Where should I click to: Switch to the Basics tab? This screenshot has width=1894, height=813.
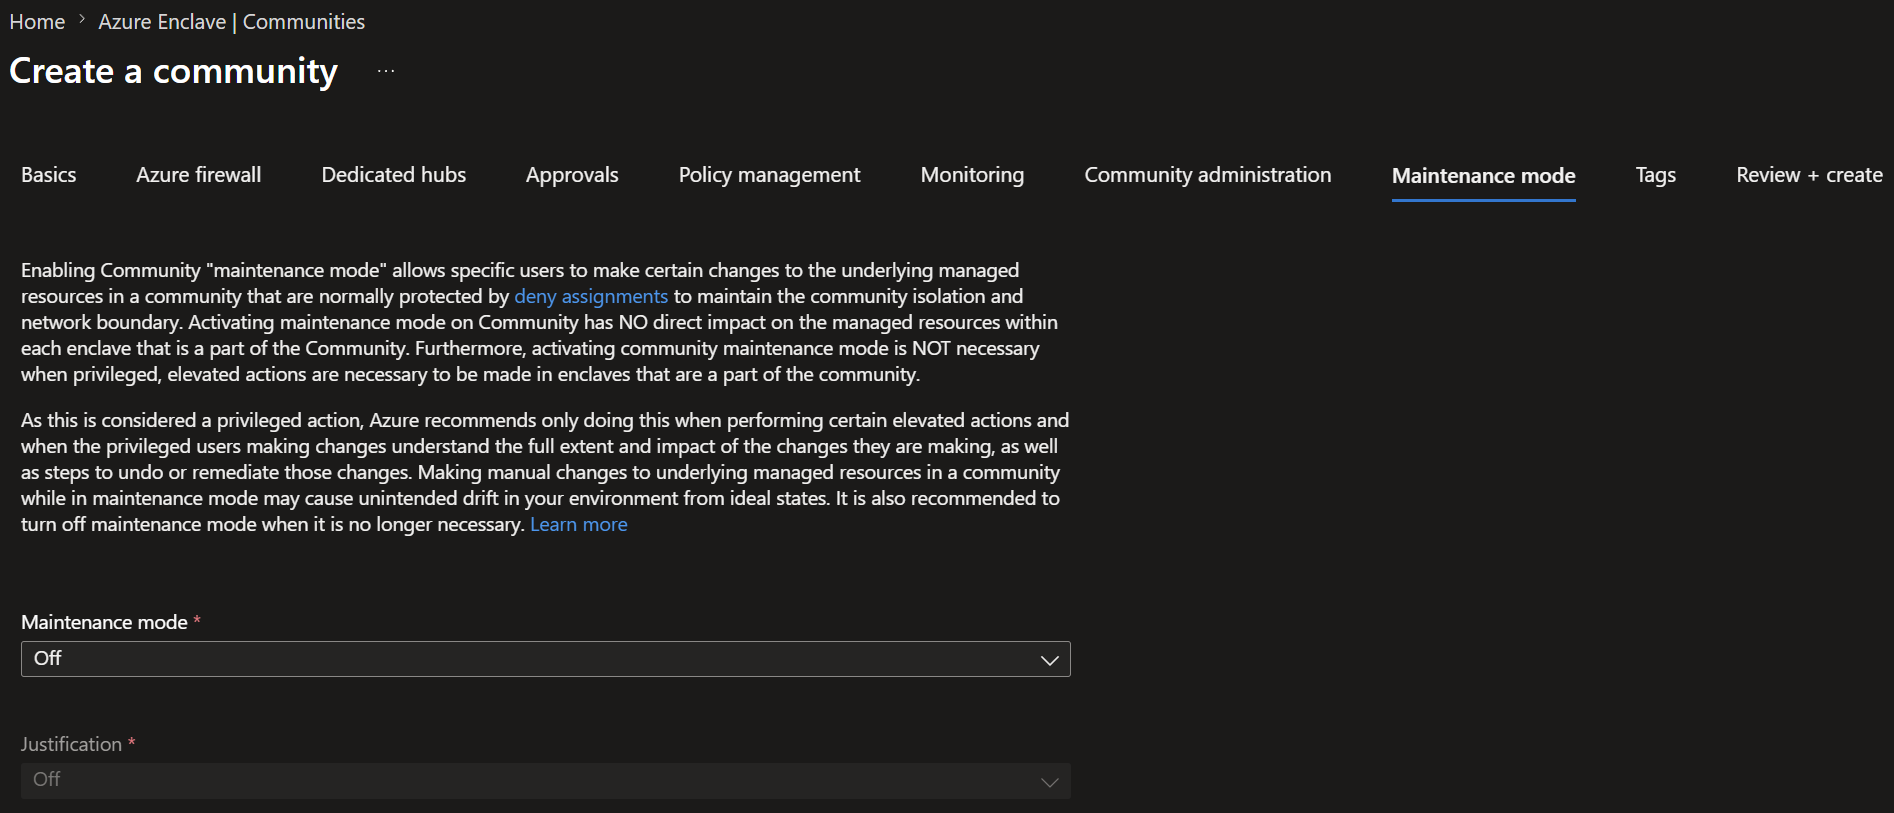point(49,175)
